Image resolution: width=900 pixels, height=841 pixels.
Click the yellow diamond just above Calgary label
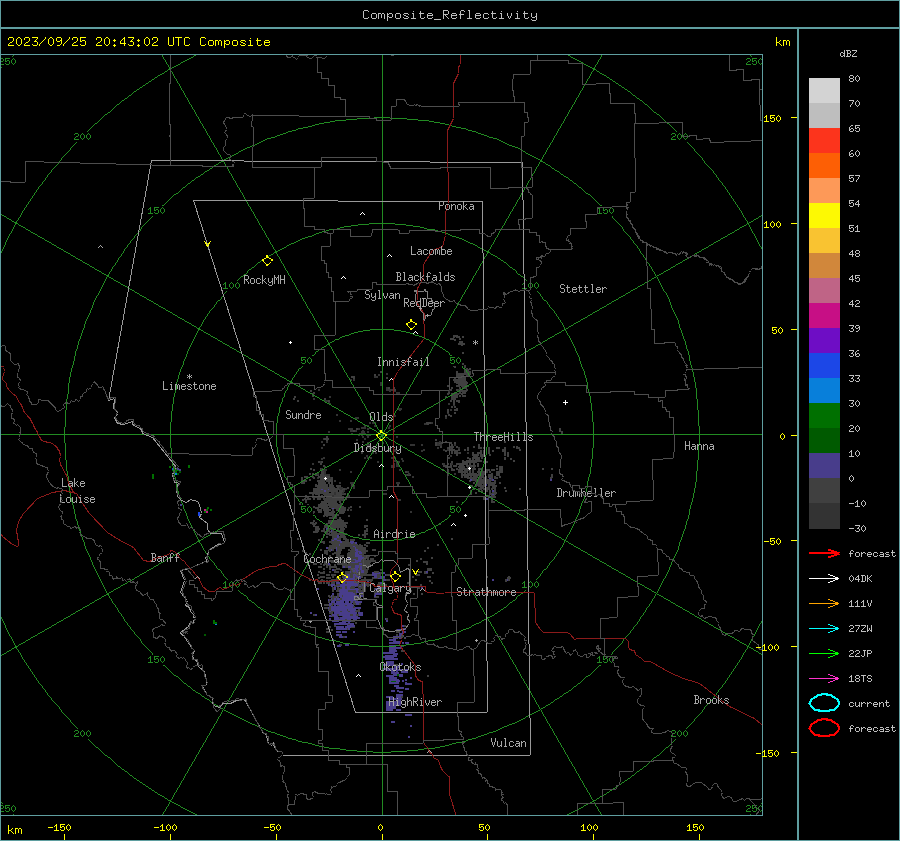395,576
